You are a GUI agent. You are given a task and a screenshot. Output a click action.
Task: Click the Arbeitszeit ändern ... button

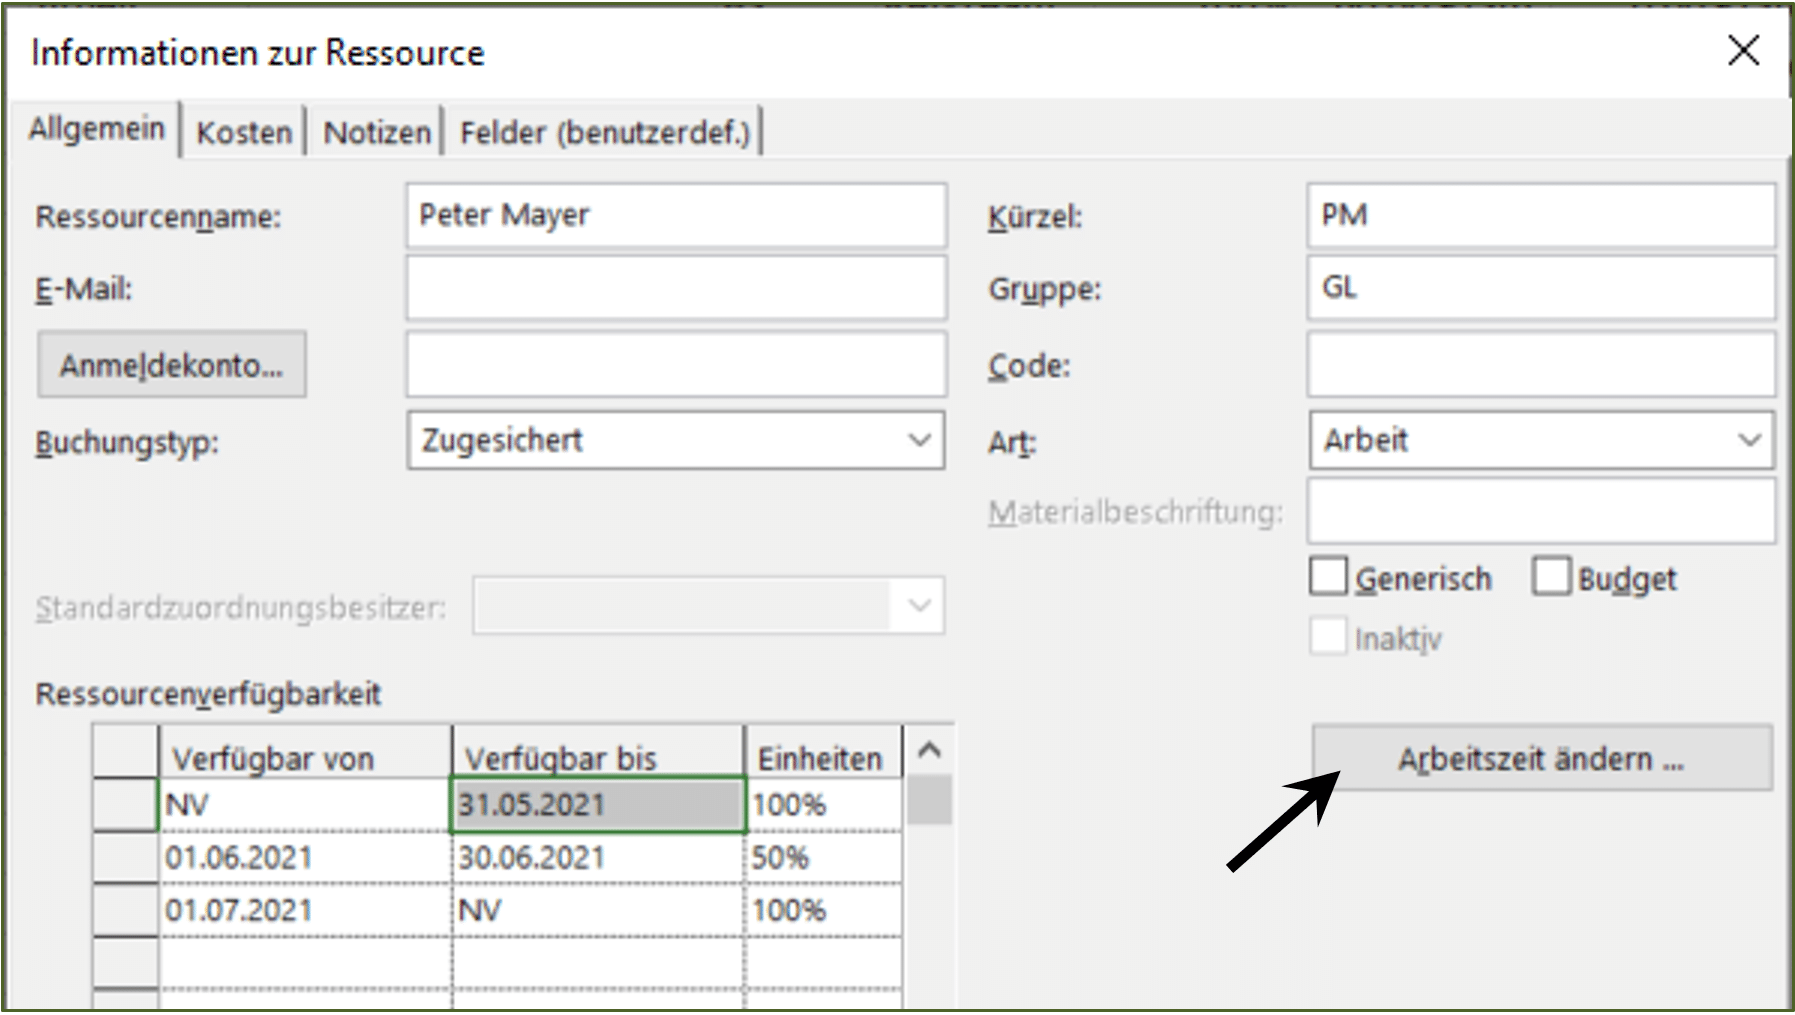(x=1542, y=759)
